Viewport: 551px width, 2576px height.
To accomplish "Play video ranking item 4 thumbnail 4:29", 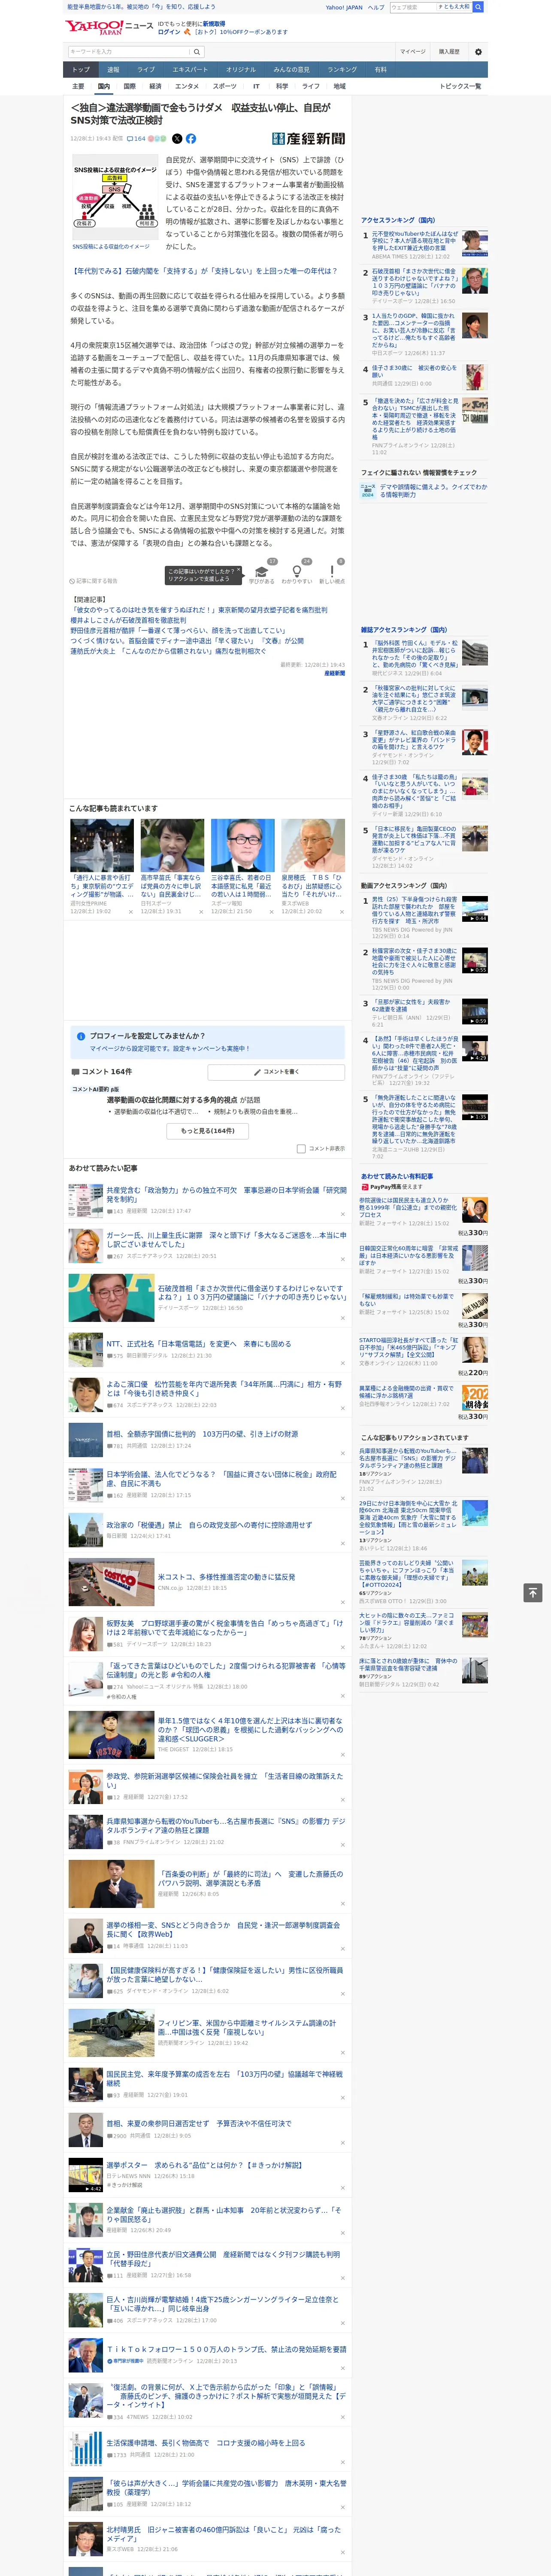I will (x=475, y=1048).
